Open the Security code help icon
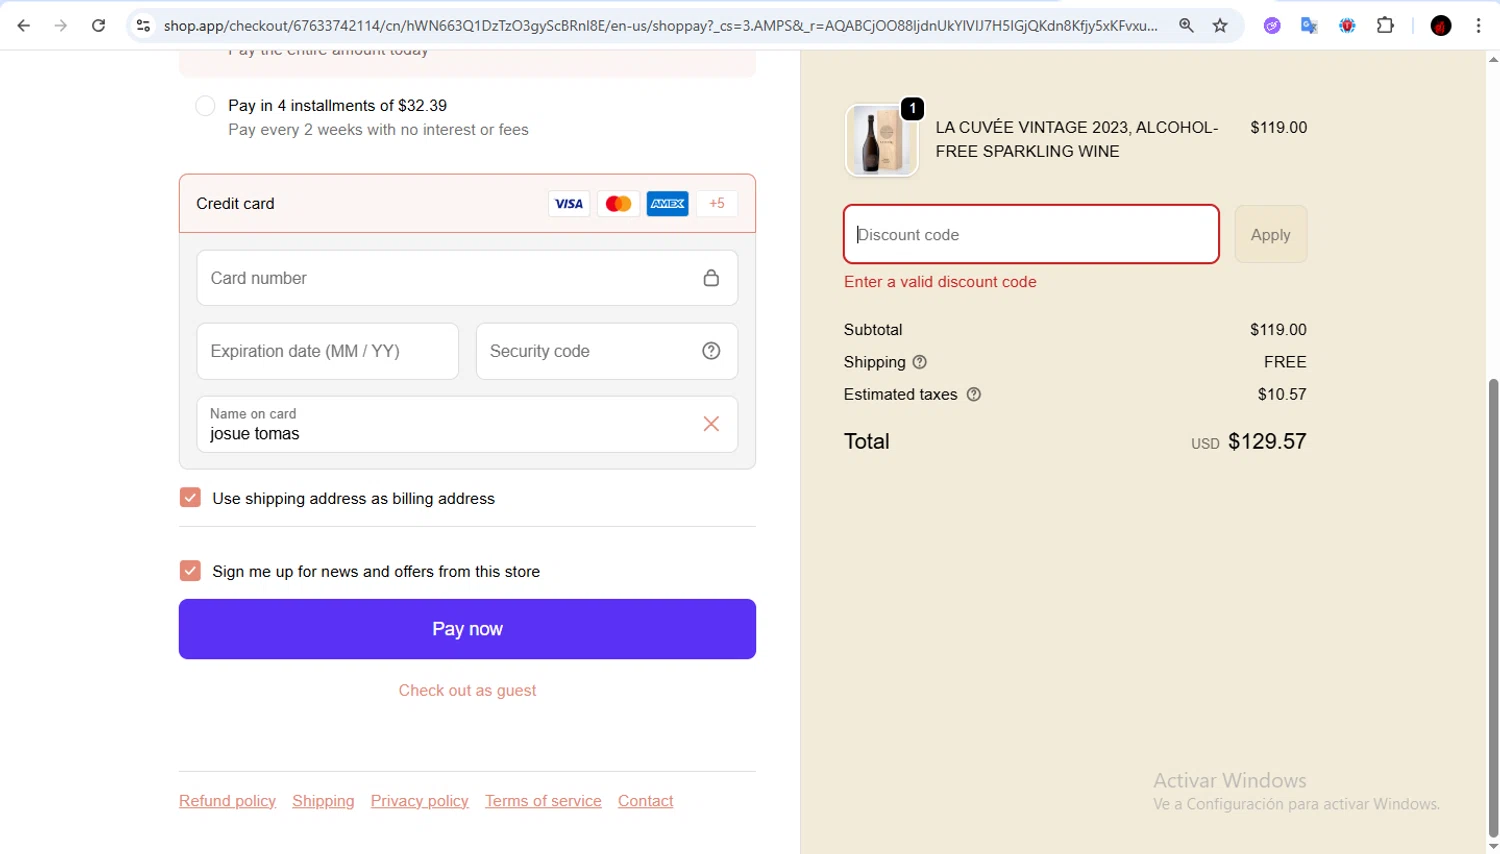 711,351
